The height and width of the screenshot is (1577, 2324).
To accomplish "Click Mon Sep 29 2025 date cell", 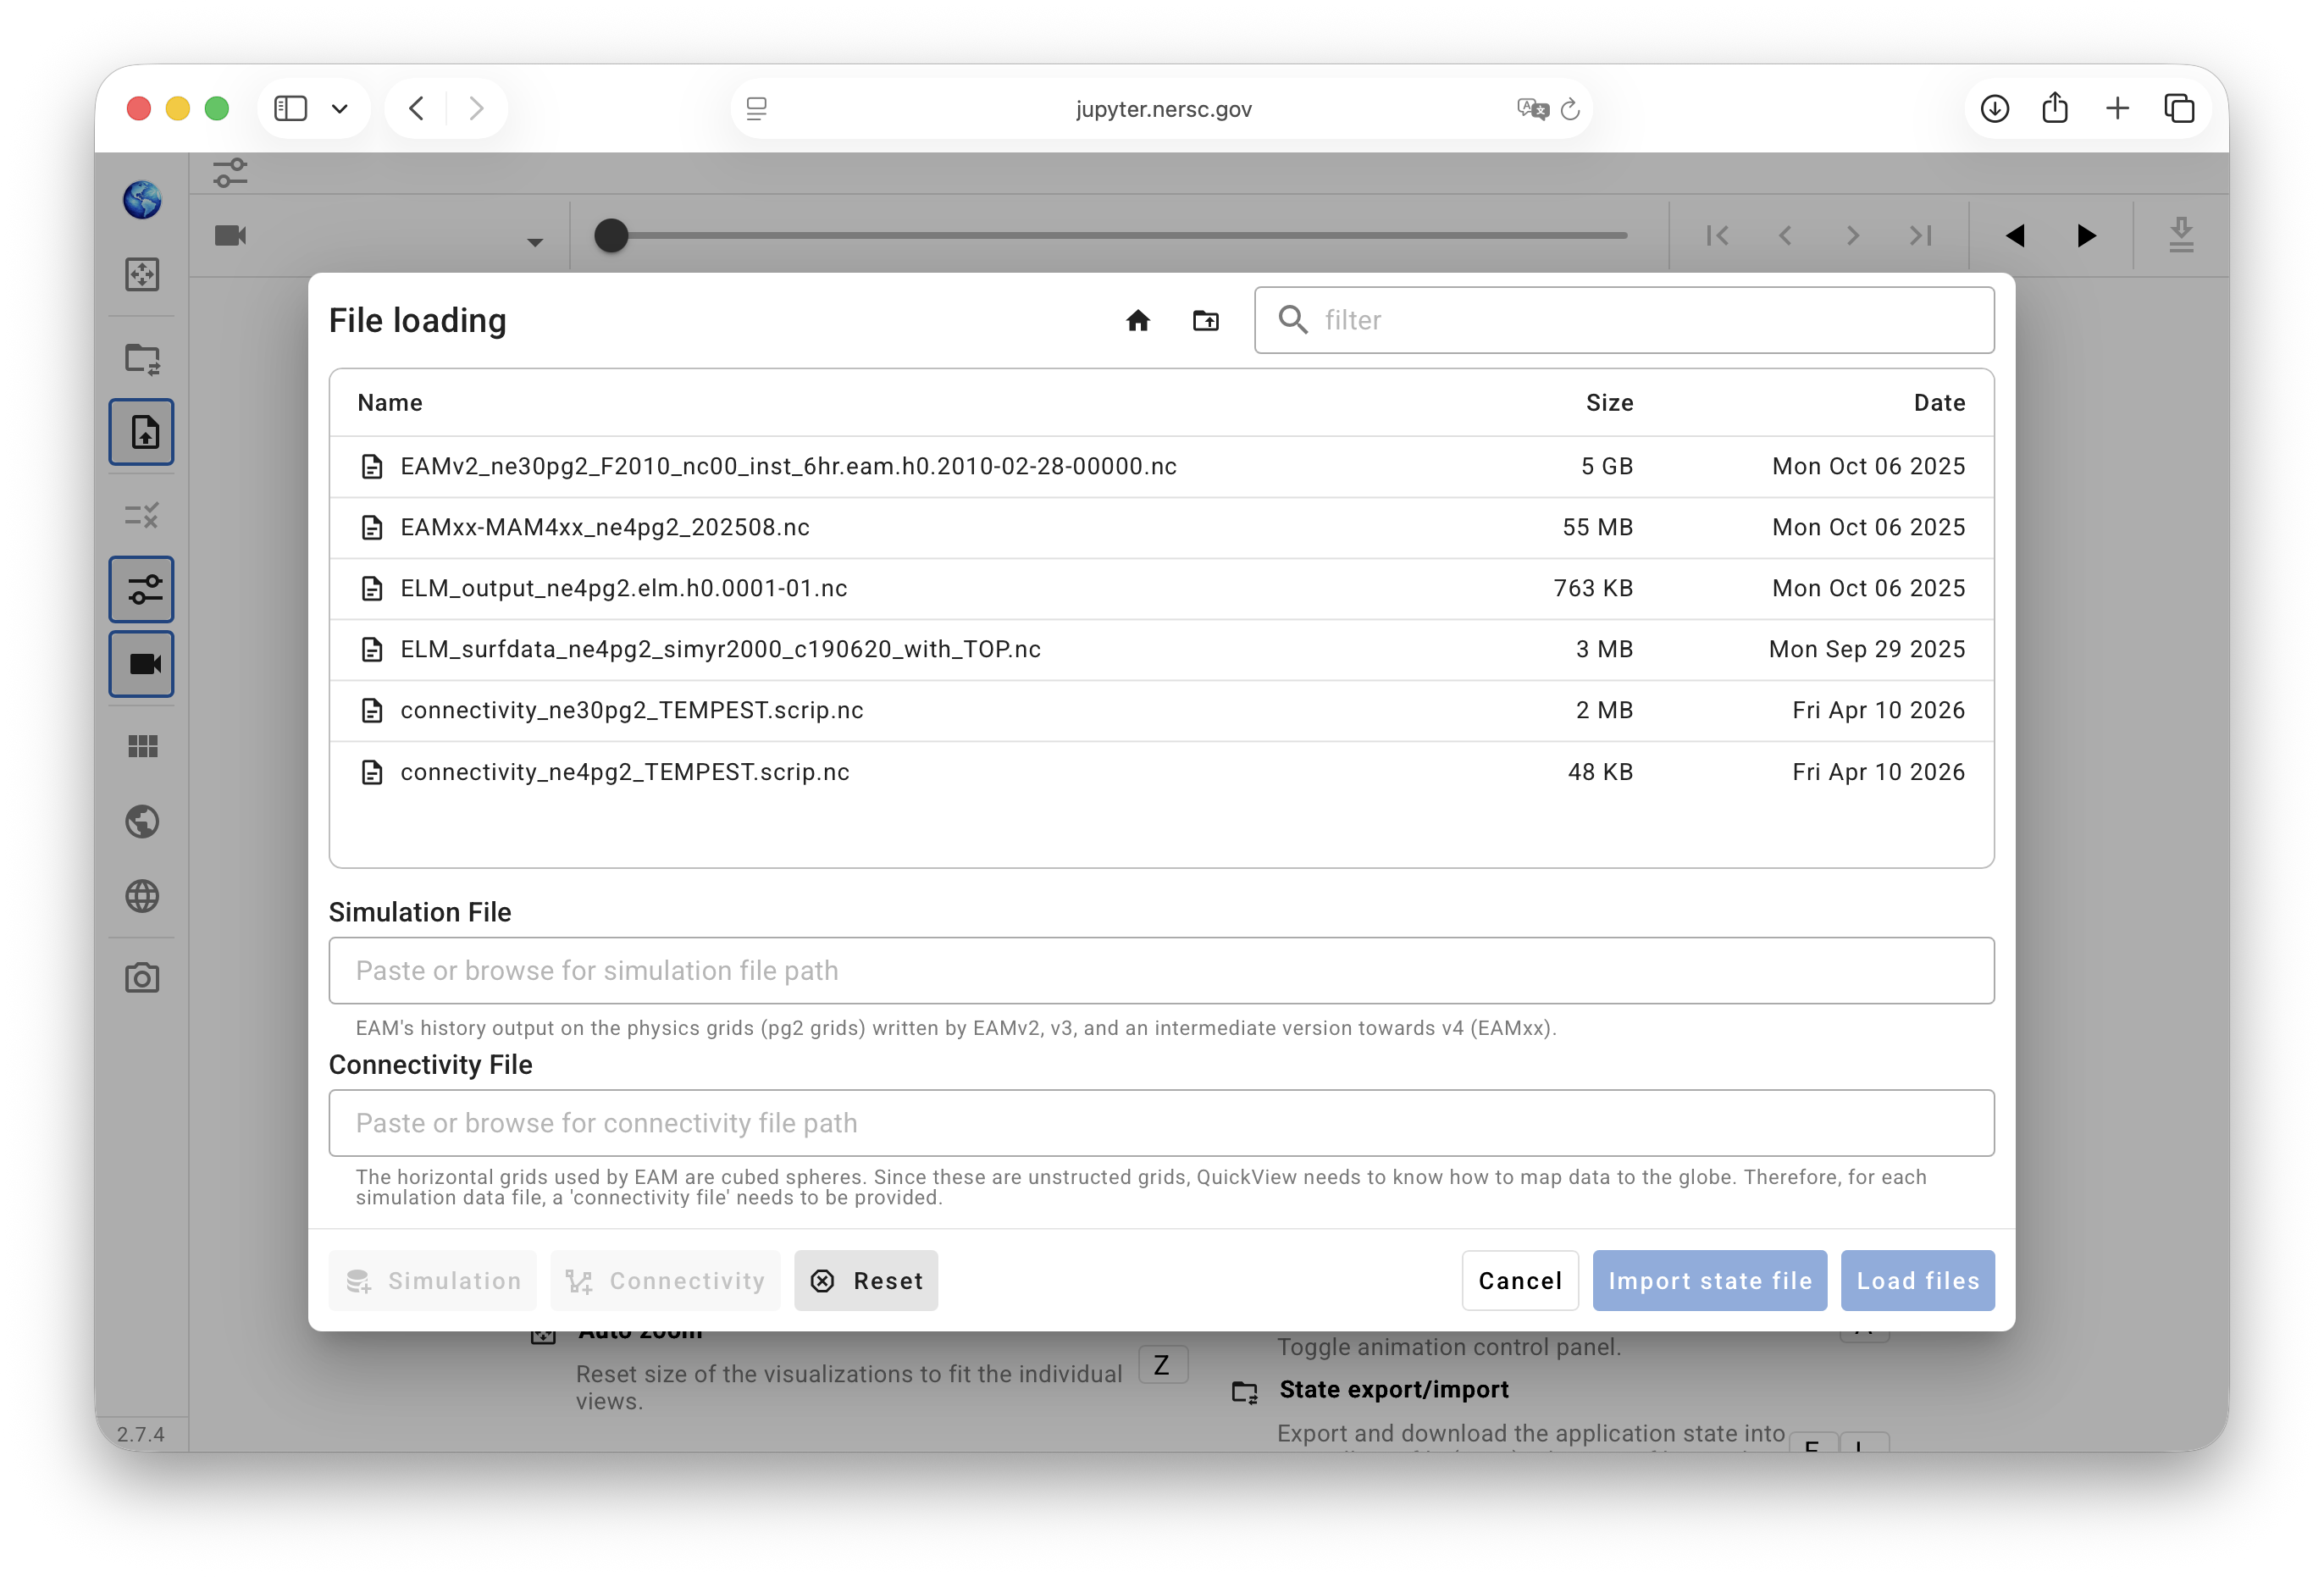I will [1867, 649].
